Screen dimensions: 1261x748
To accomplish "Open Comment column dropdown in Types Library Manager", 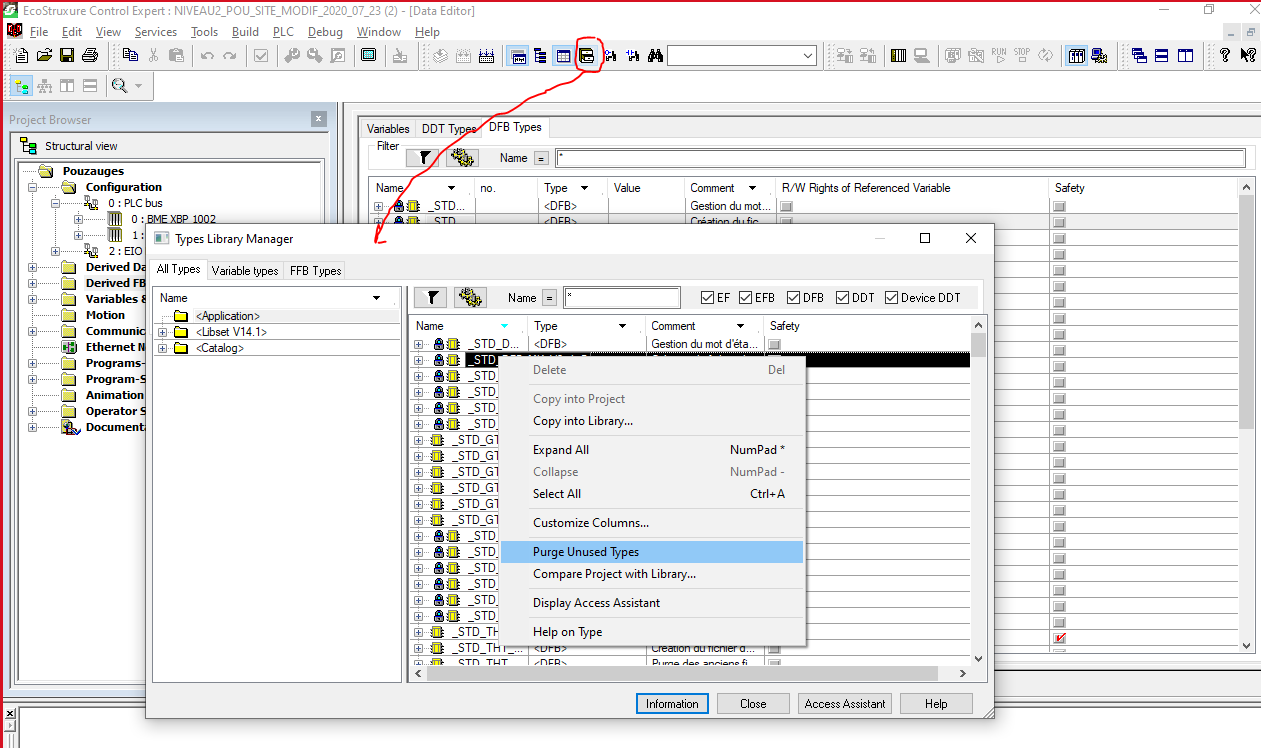I will (740, 326).
